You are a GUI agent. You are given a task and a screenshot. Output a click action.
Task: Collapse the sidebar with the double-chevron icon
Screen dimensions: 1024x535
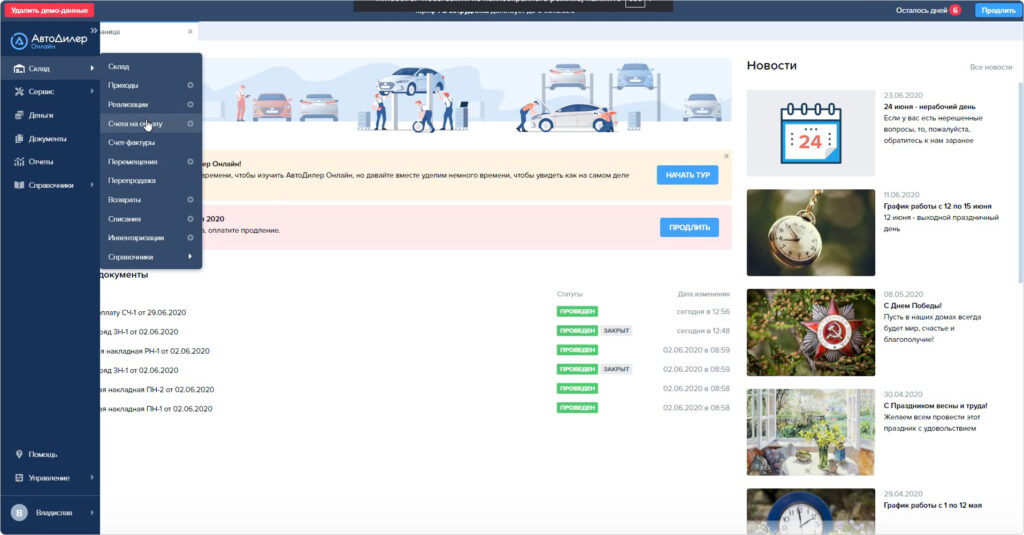click(x=93, y=31)
